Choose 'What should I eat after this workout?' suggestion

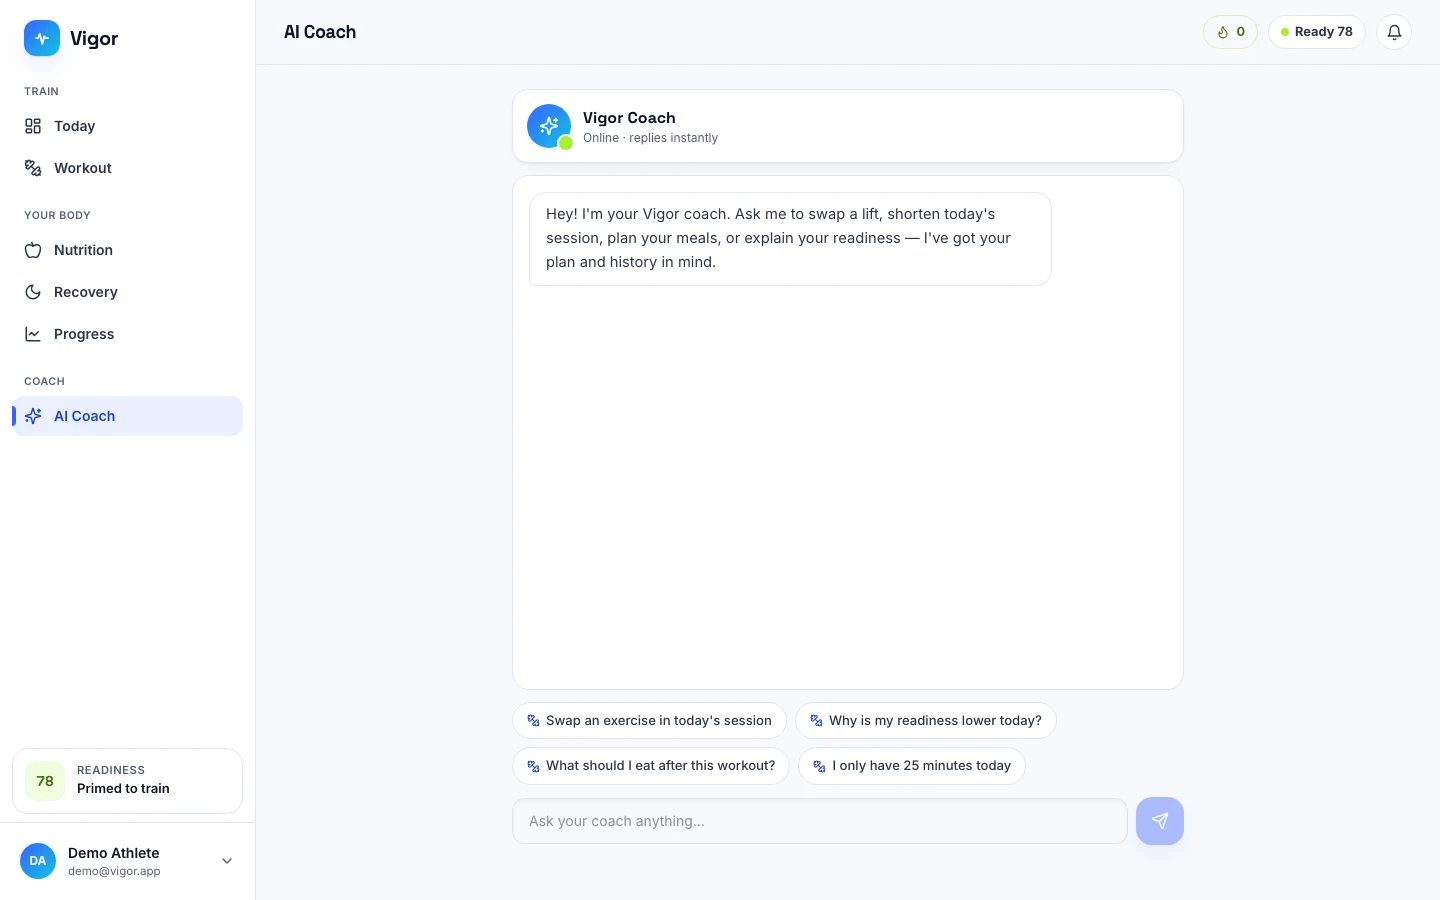click(651, 766)
